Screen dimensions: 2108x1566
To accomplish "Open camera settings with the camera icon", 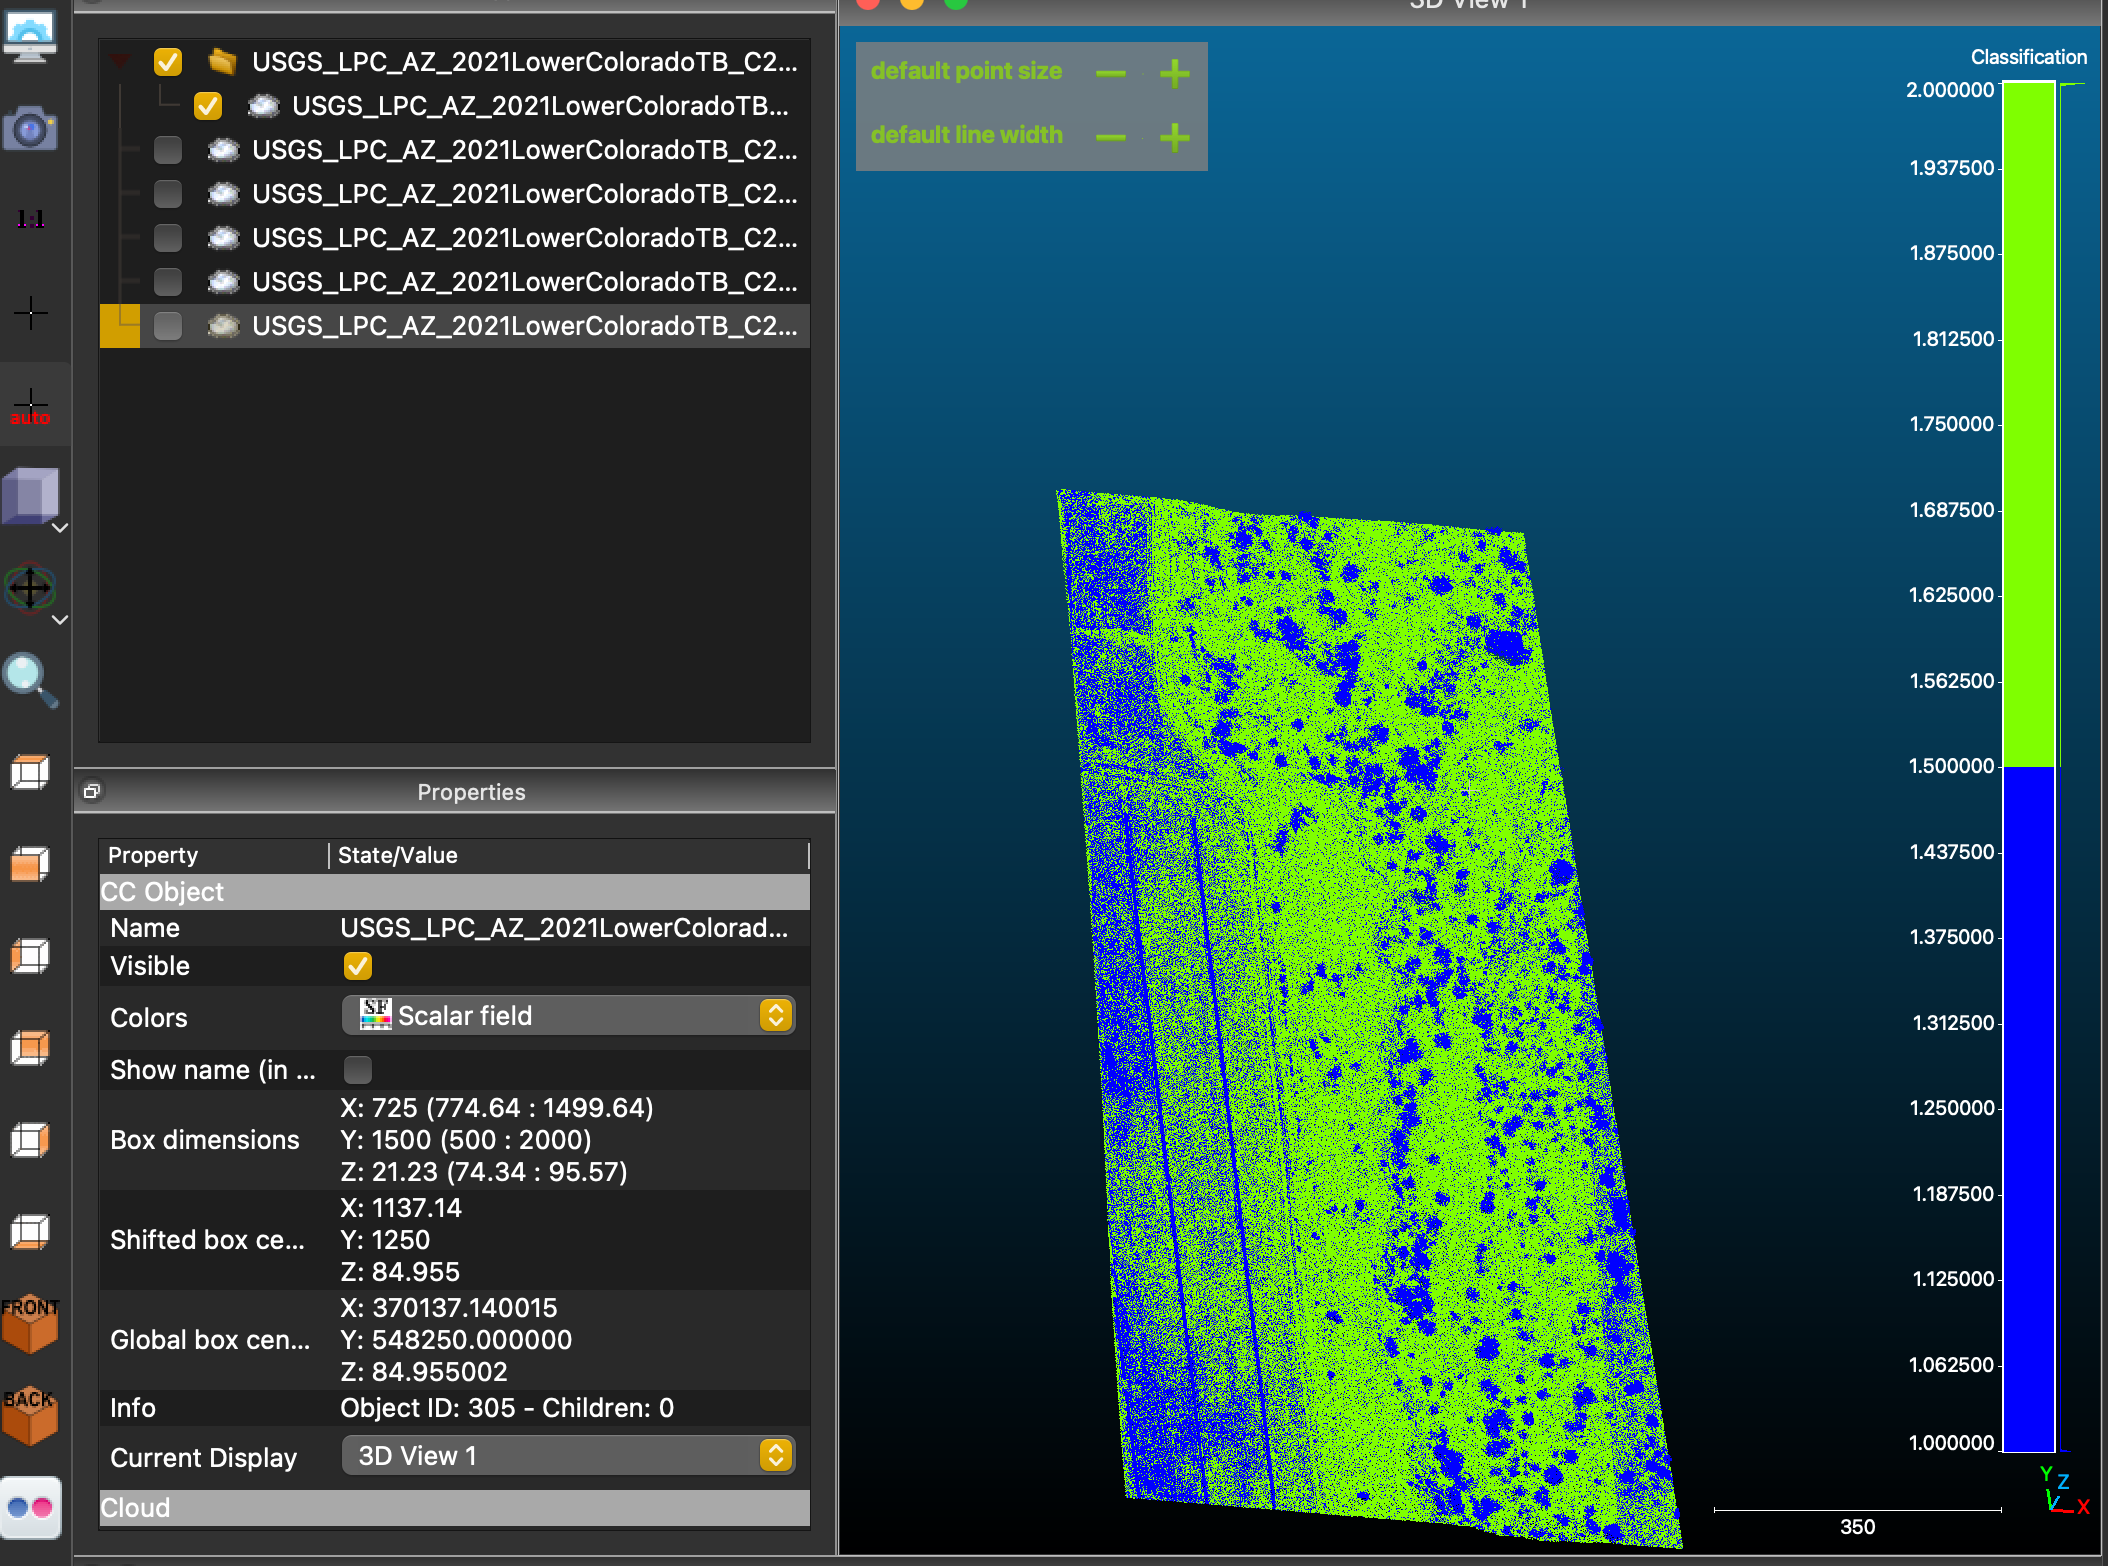I will [30, 128].
